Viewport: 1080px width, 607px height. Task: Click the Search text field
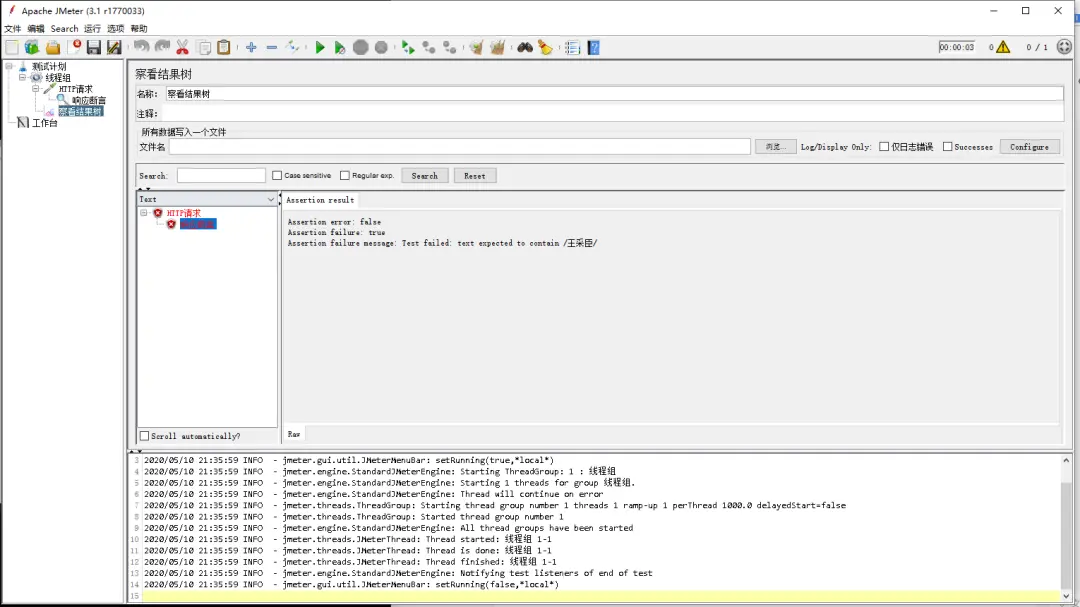click(x=221, y=176)
